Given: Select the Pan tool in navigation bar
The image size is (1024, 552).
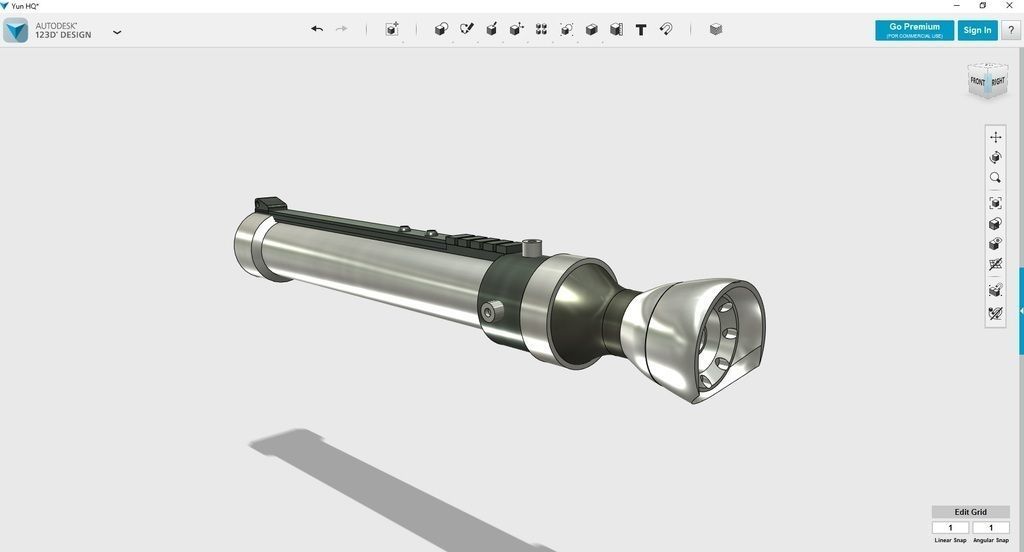Looking at the screenshot, I should [995, 137].
